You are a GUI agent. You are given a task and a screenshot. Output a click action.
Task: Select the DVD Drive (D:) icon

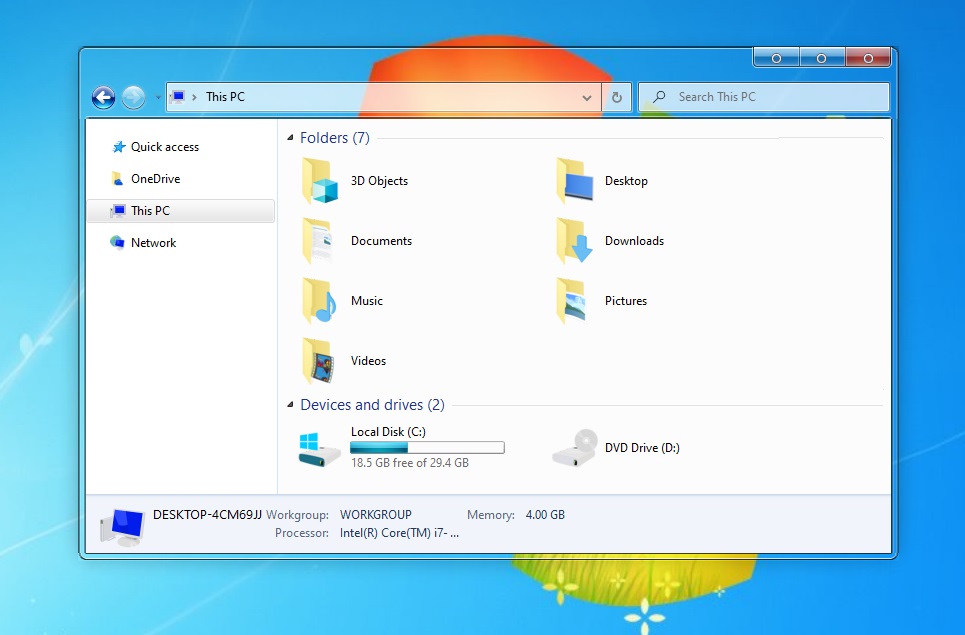tap(575, 448)
